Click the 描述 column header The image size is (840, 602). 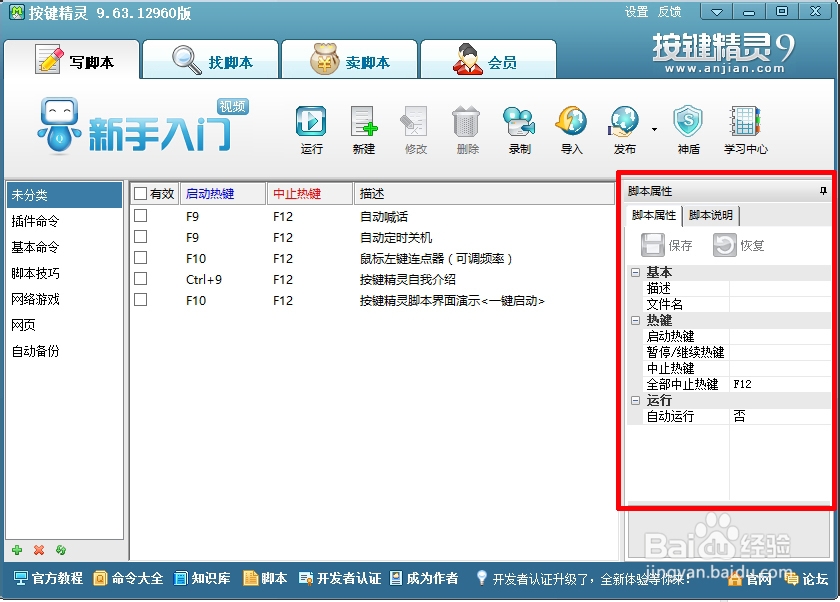pos(484,193)
